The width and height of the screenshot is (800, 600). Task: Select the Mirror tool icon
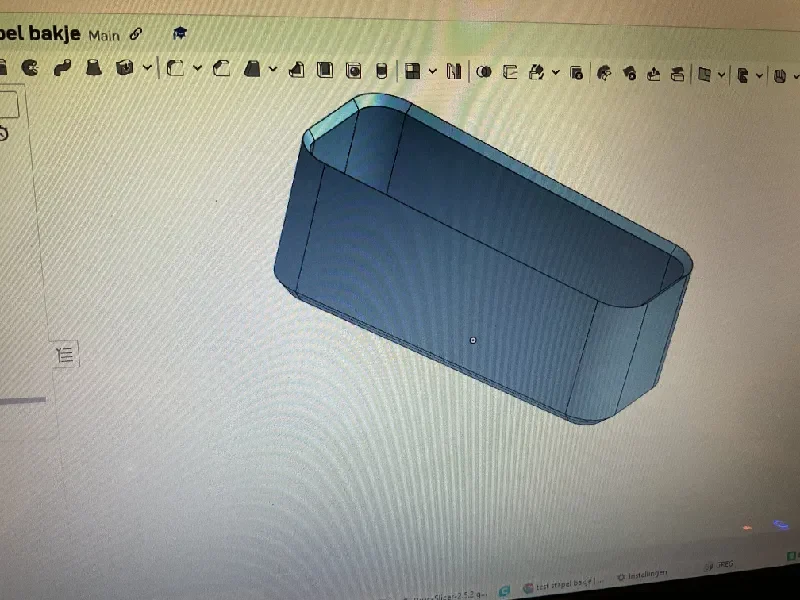(x=454, y=71)
